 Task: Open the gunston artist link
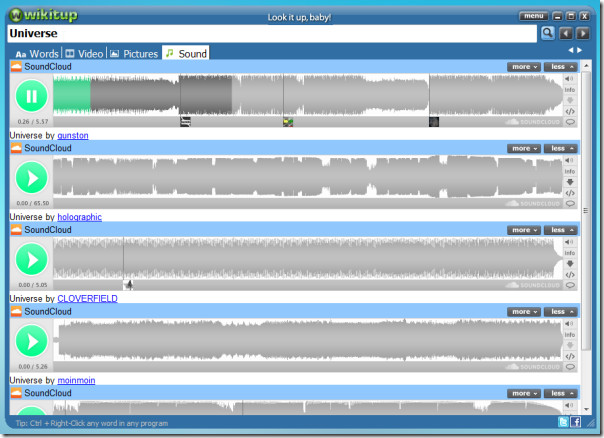click(x=73, y=136)
